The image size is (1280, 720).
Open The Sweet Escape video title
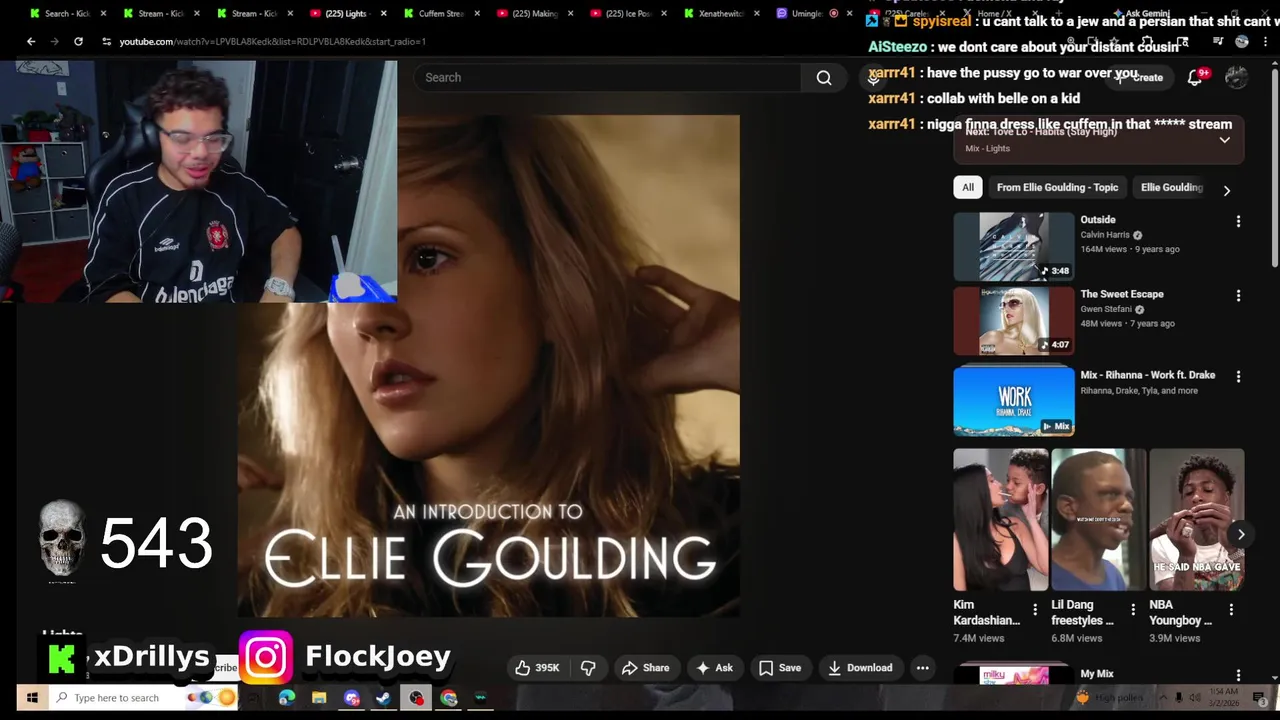(1122, 294)
